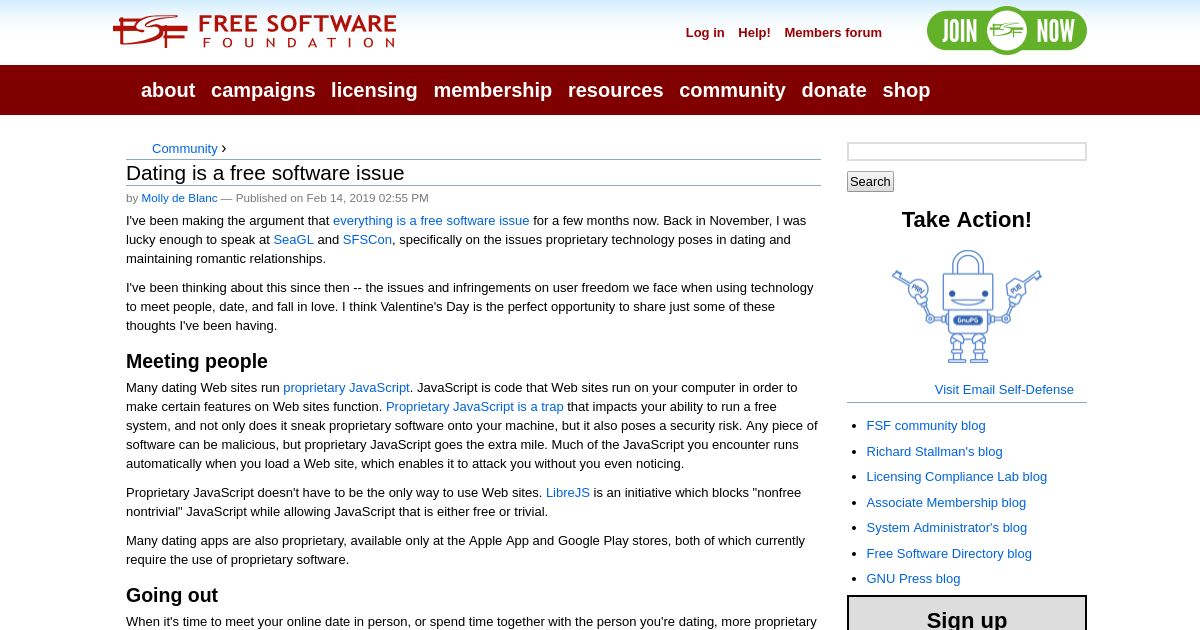
Task: Click the 'Going out' heading
Action: pos(172,595)
